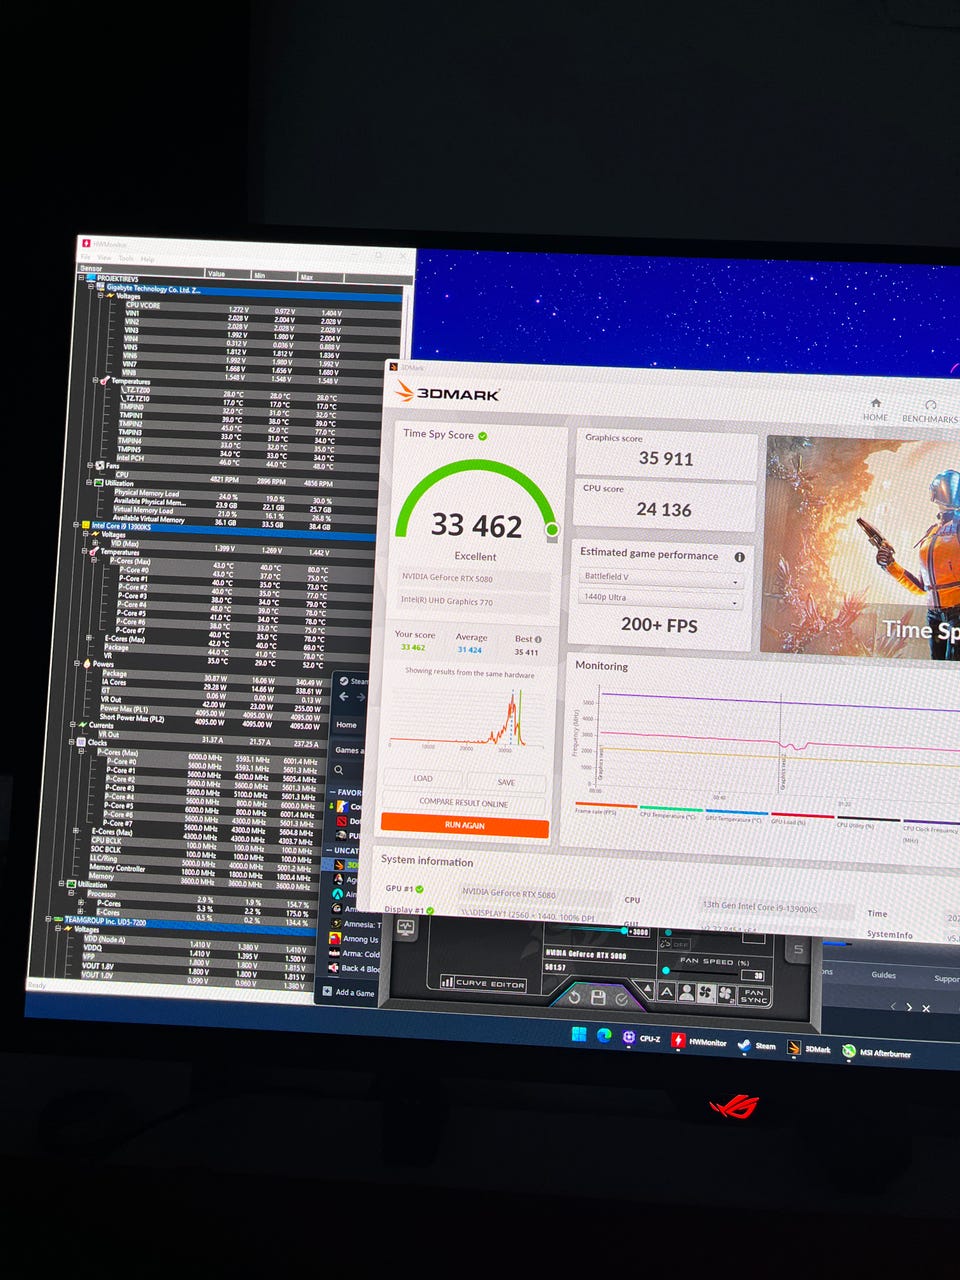Toggle the Afterburner Auto fan 'A' button

(x=666, y=992)
